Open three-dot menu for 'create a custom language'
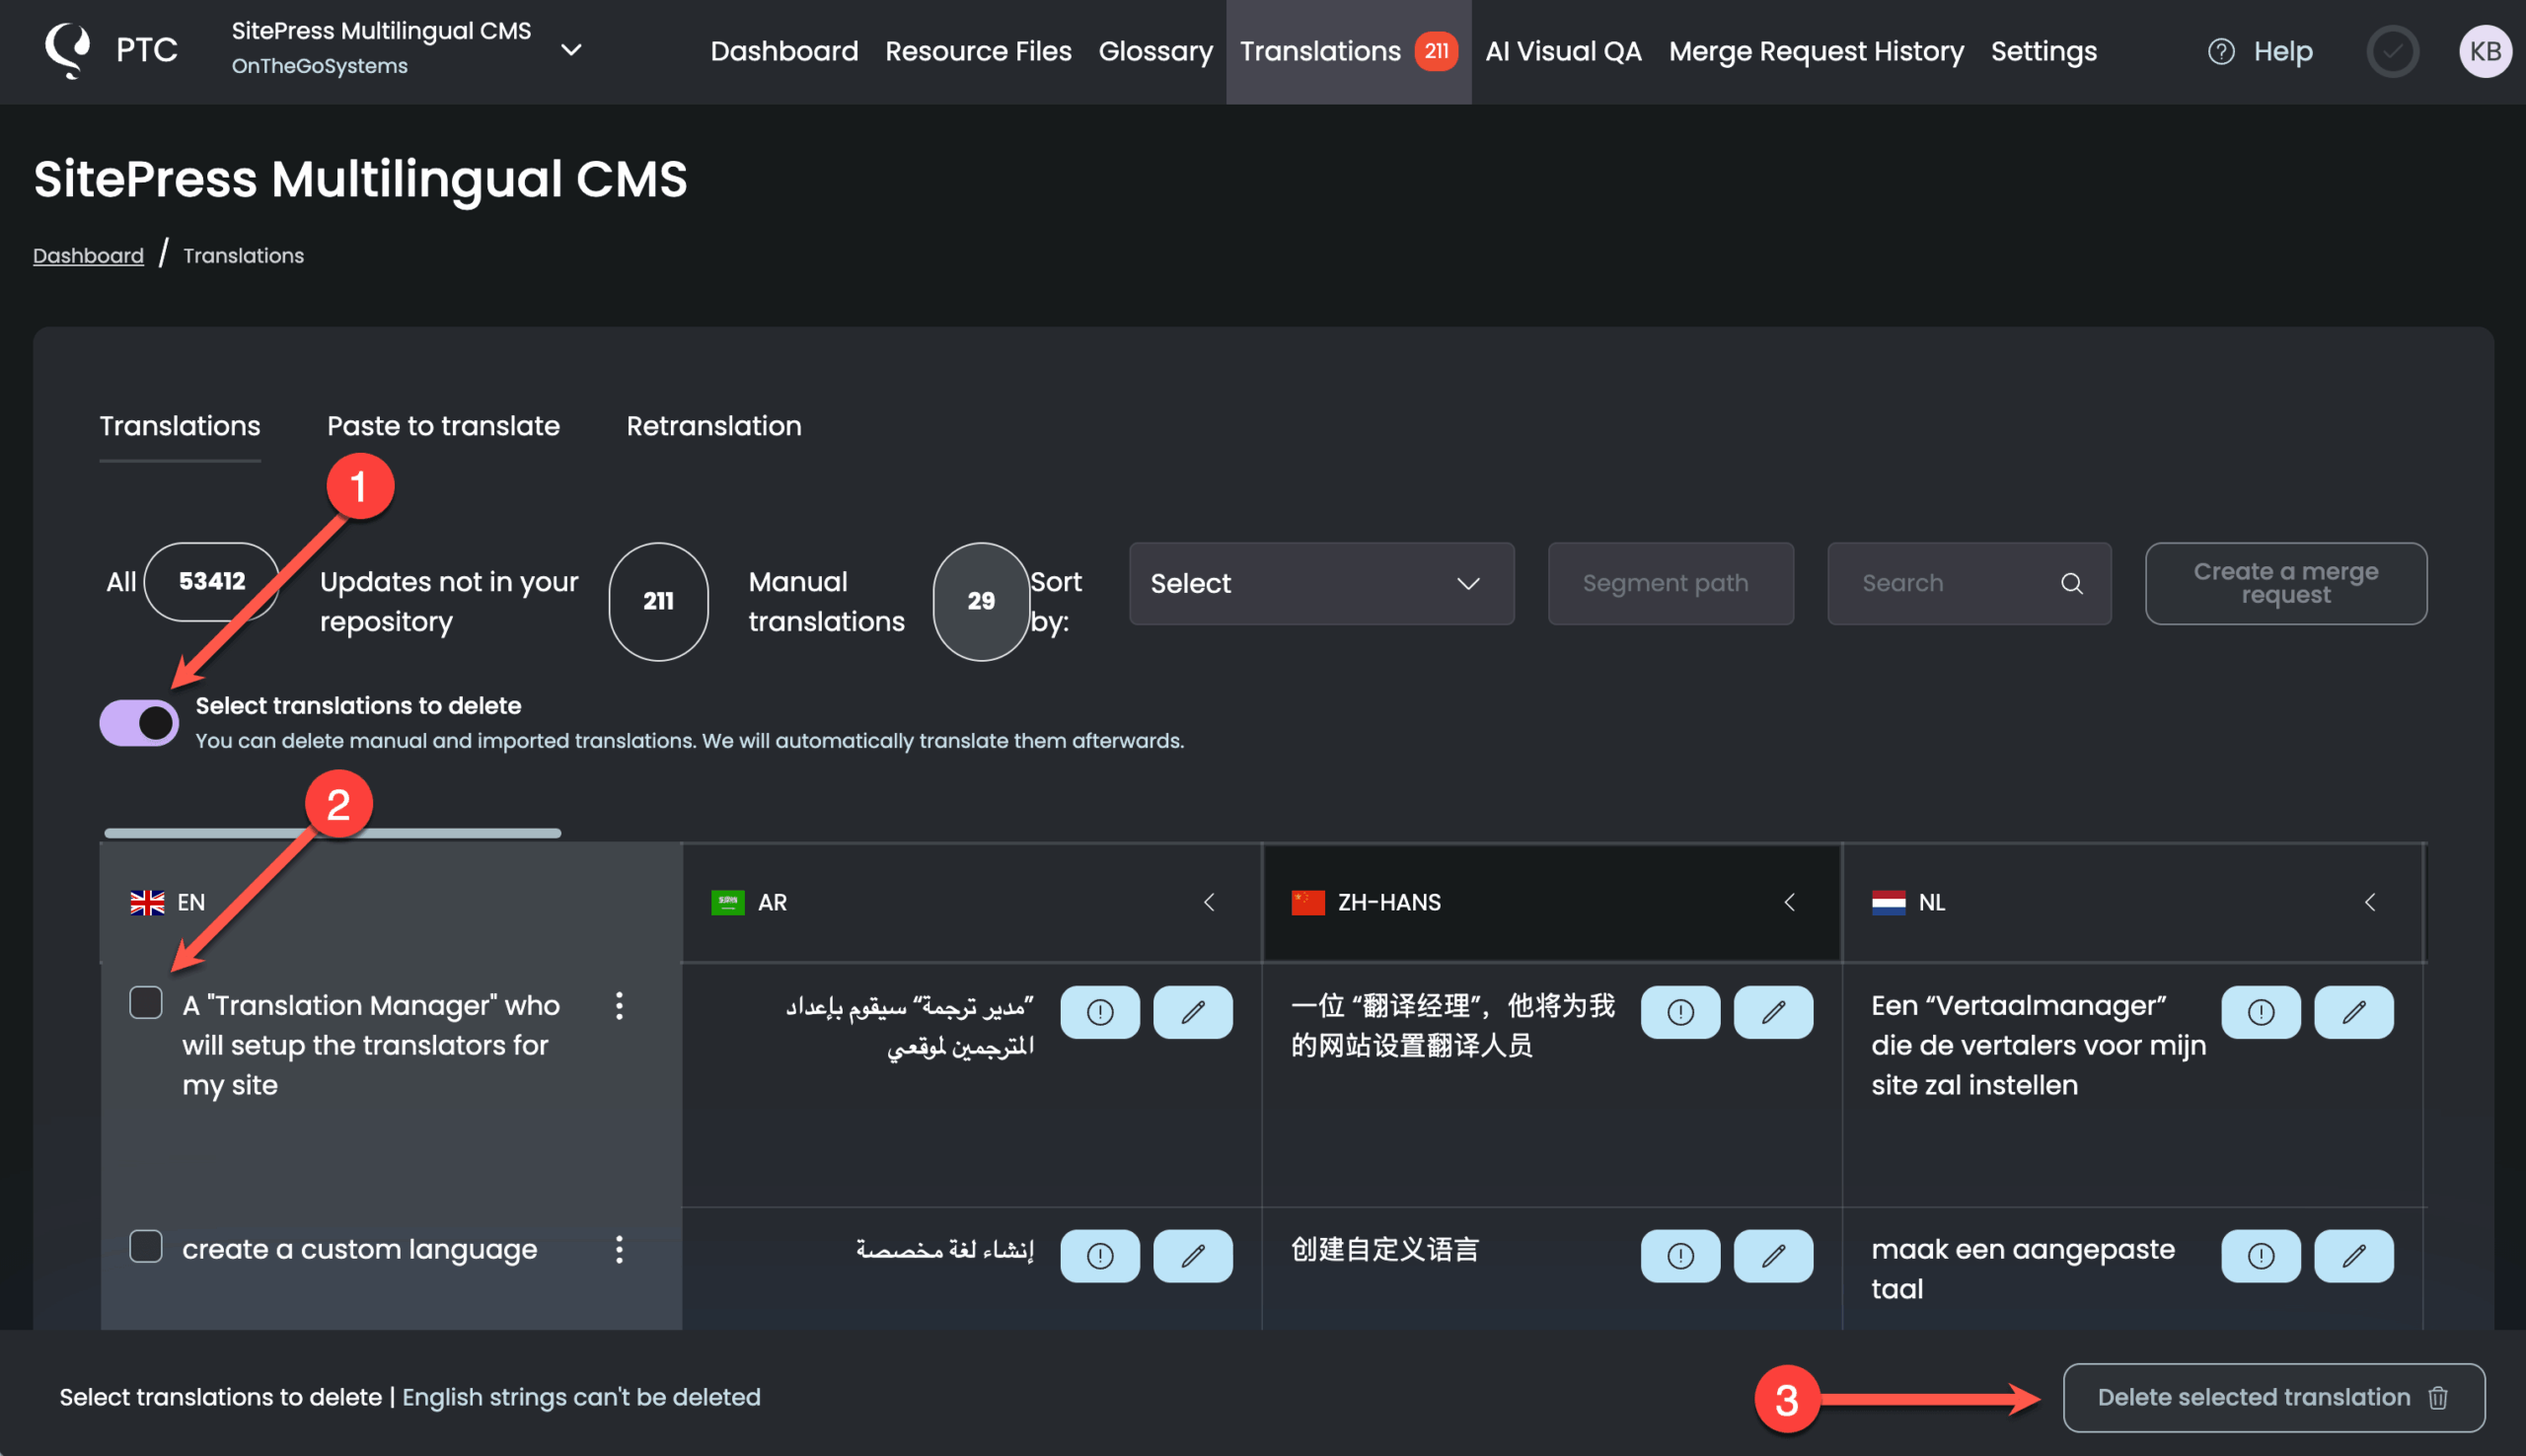The height and width of the screenshot is (1456, 2526). click(x=619, y=1249)
